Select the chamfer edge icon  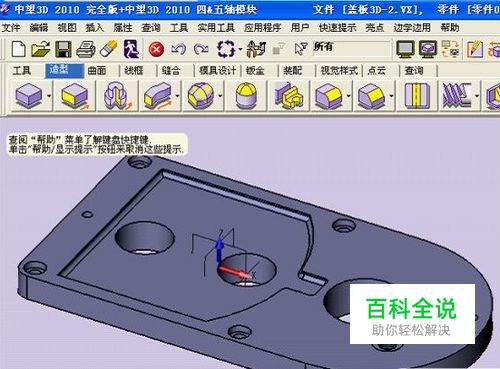pyautogui.click(x=371, y=96)
